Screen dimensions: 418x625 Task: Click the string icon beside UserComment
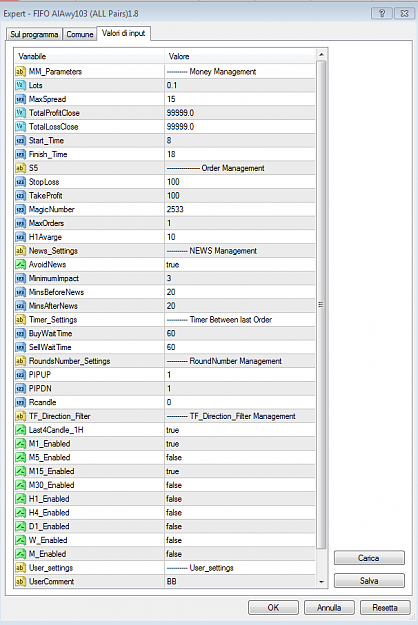[20, 582]
